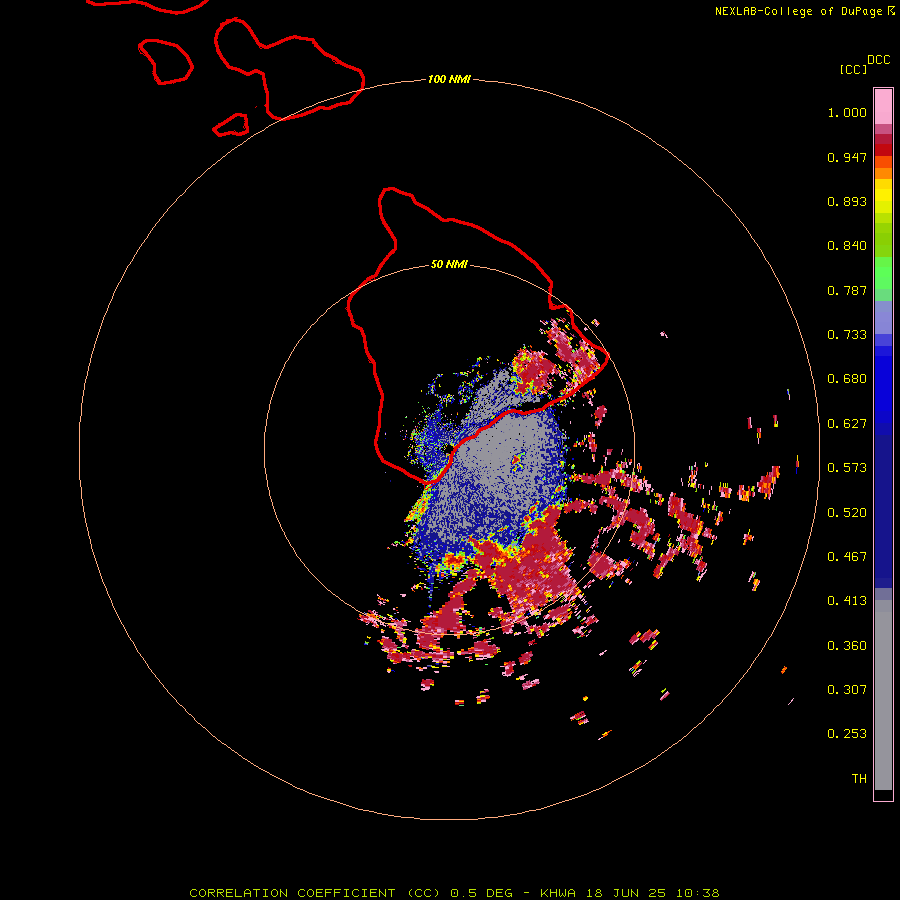The height and width of the screenshot is (900, 900).
Task: Click the black radar site dot at the map center
Action: tap(449, 448)
